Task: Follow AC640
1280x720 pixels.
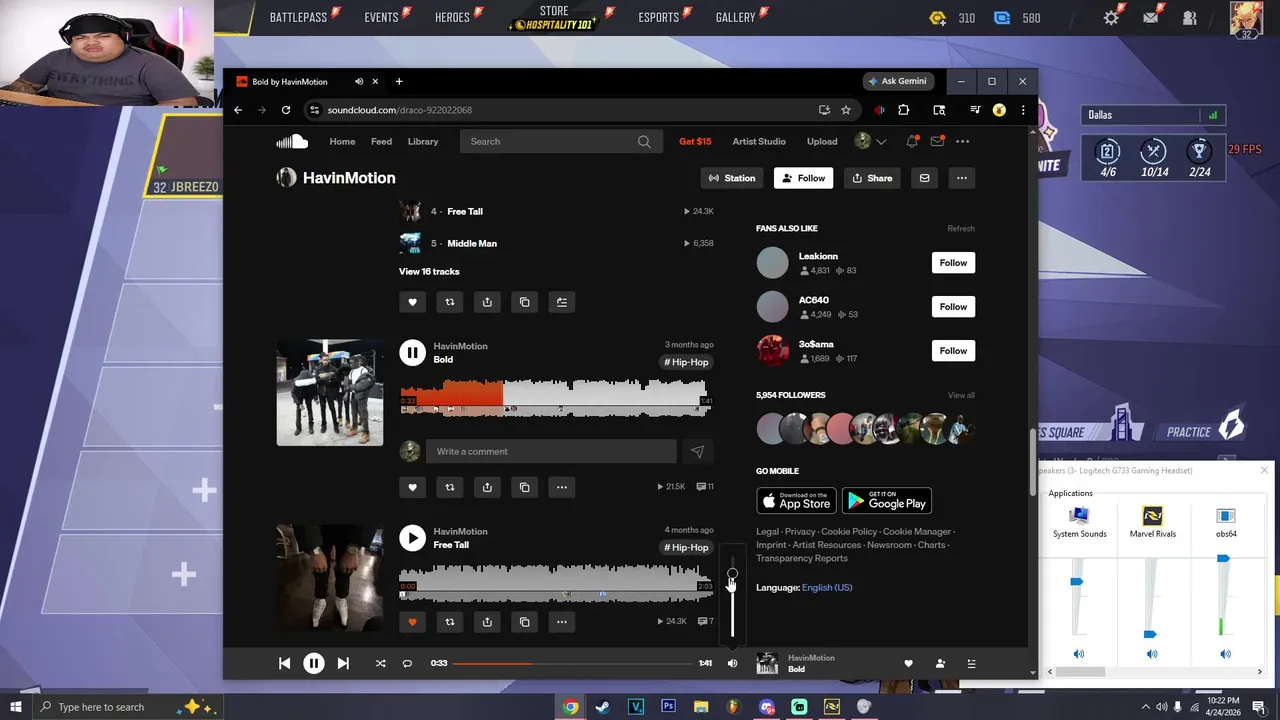Action: (953, 307)
